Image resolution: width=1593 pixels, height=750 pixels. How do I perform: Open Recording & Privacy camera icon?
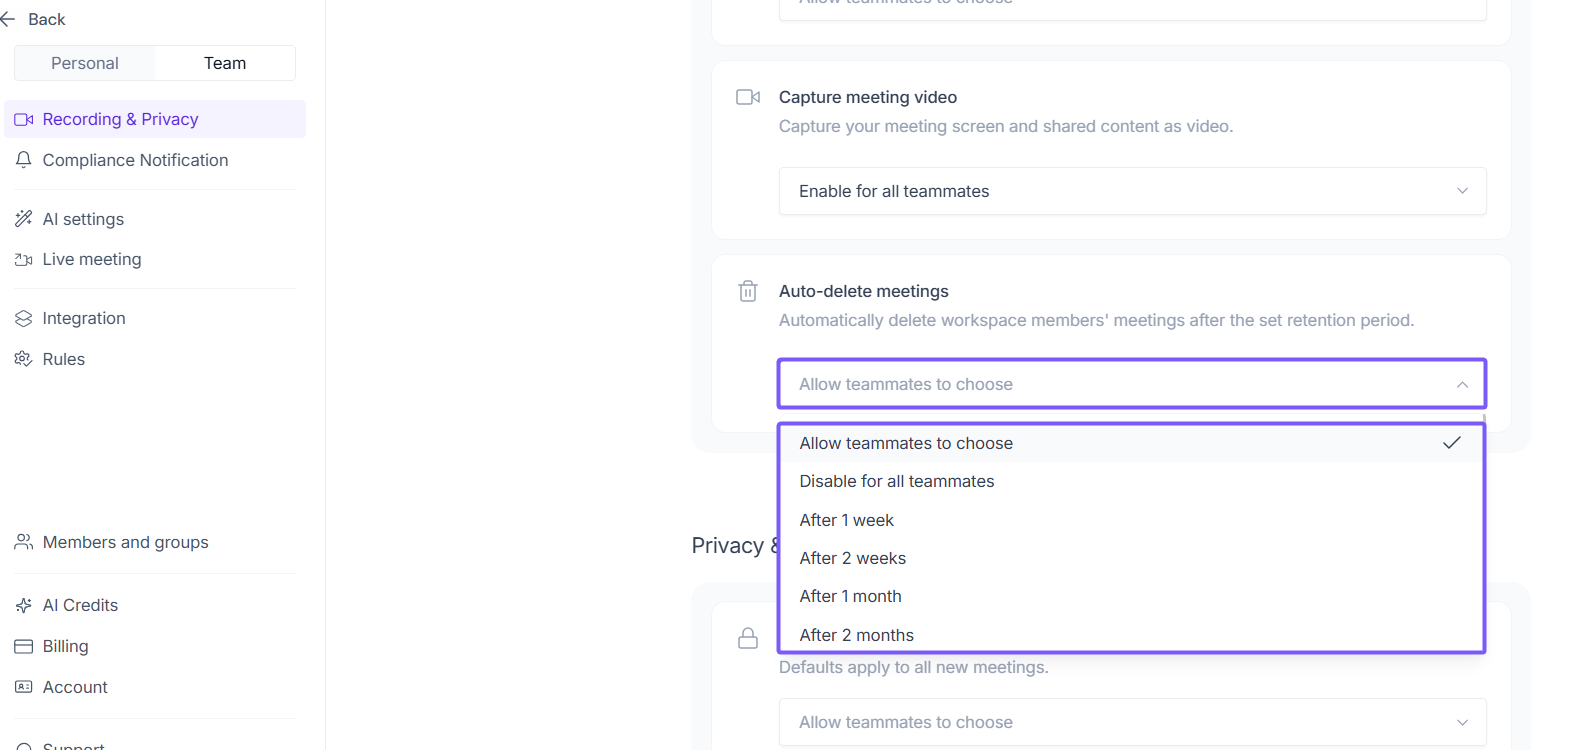pyautogui.click(x=24, y=120)
